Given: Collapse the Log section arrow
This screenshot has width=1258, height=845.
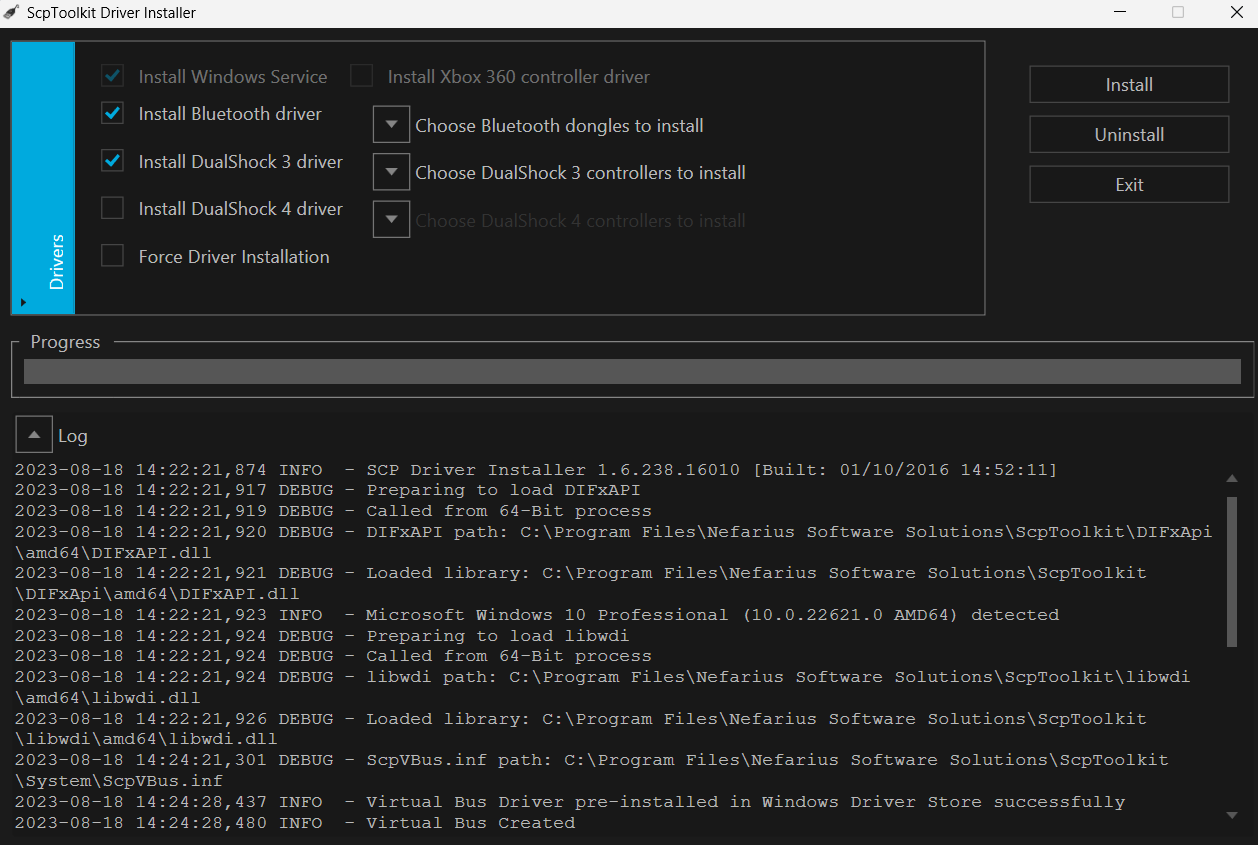Looking at the screenshot, I should click(x=34, y=435).
